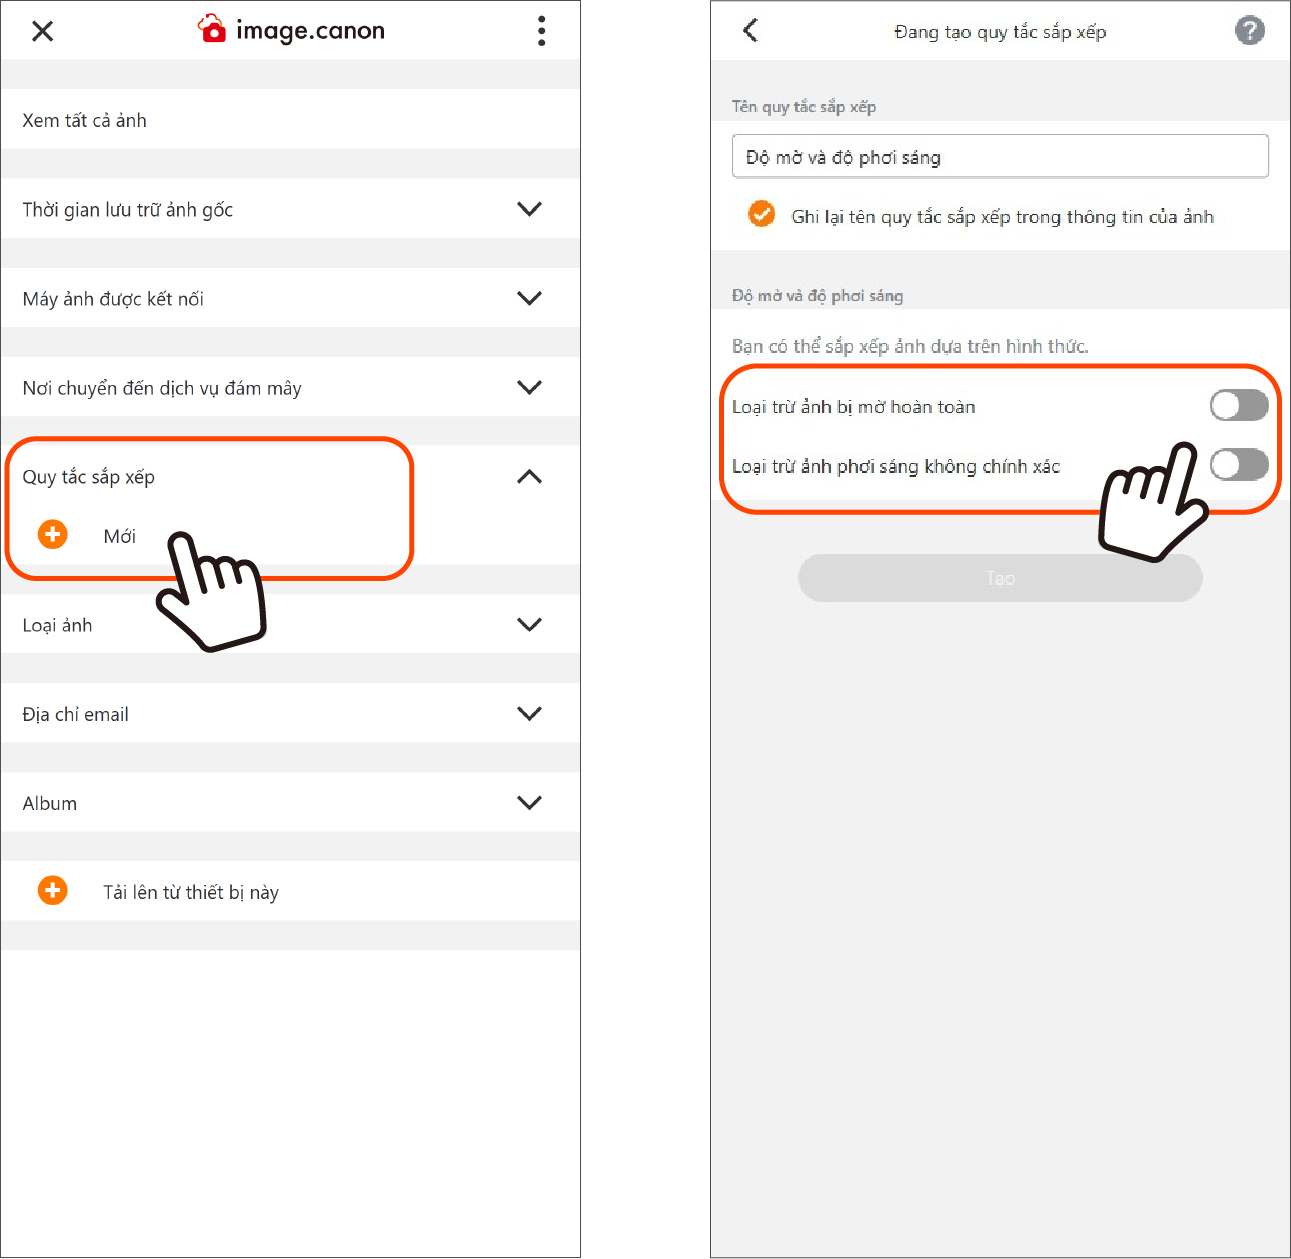Select the Mới new rule entry
The height and width of the screenshot is (1259, 1291).
click(x=119, y=536)
